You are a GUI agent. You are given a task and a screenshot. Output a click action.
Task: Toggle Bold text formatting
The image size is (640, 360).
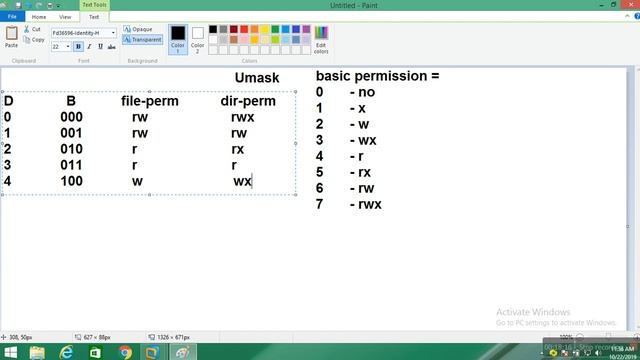[x=78, y=47]
